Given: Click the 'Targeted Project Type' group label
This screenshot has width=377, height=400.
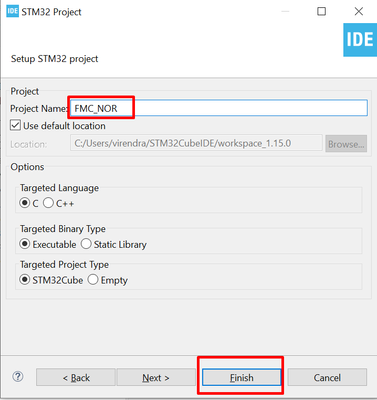Looking at the screenshot, I should [x=64, y=264].
